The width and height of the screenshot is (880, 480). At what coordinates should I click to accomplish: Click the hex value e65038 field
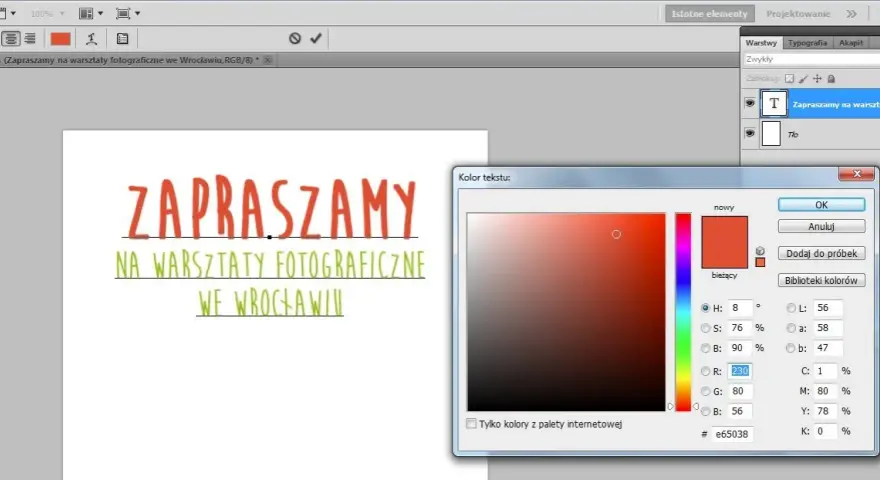[732, 434]
